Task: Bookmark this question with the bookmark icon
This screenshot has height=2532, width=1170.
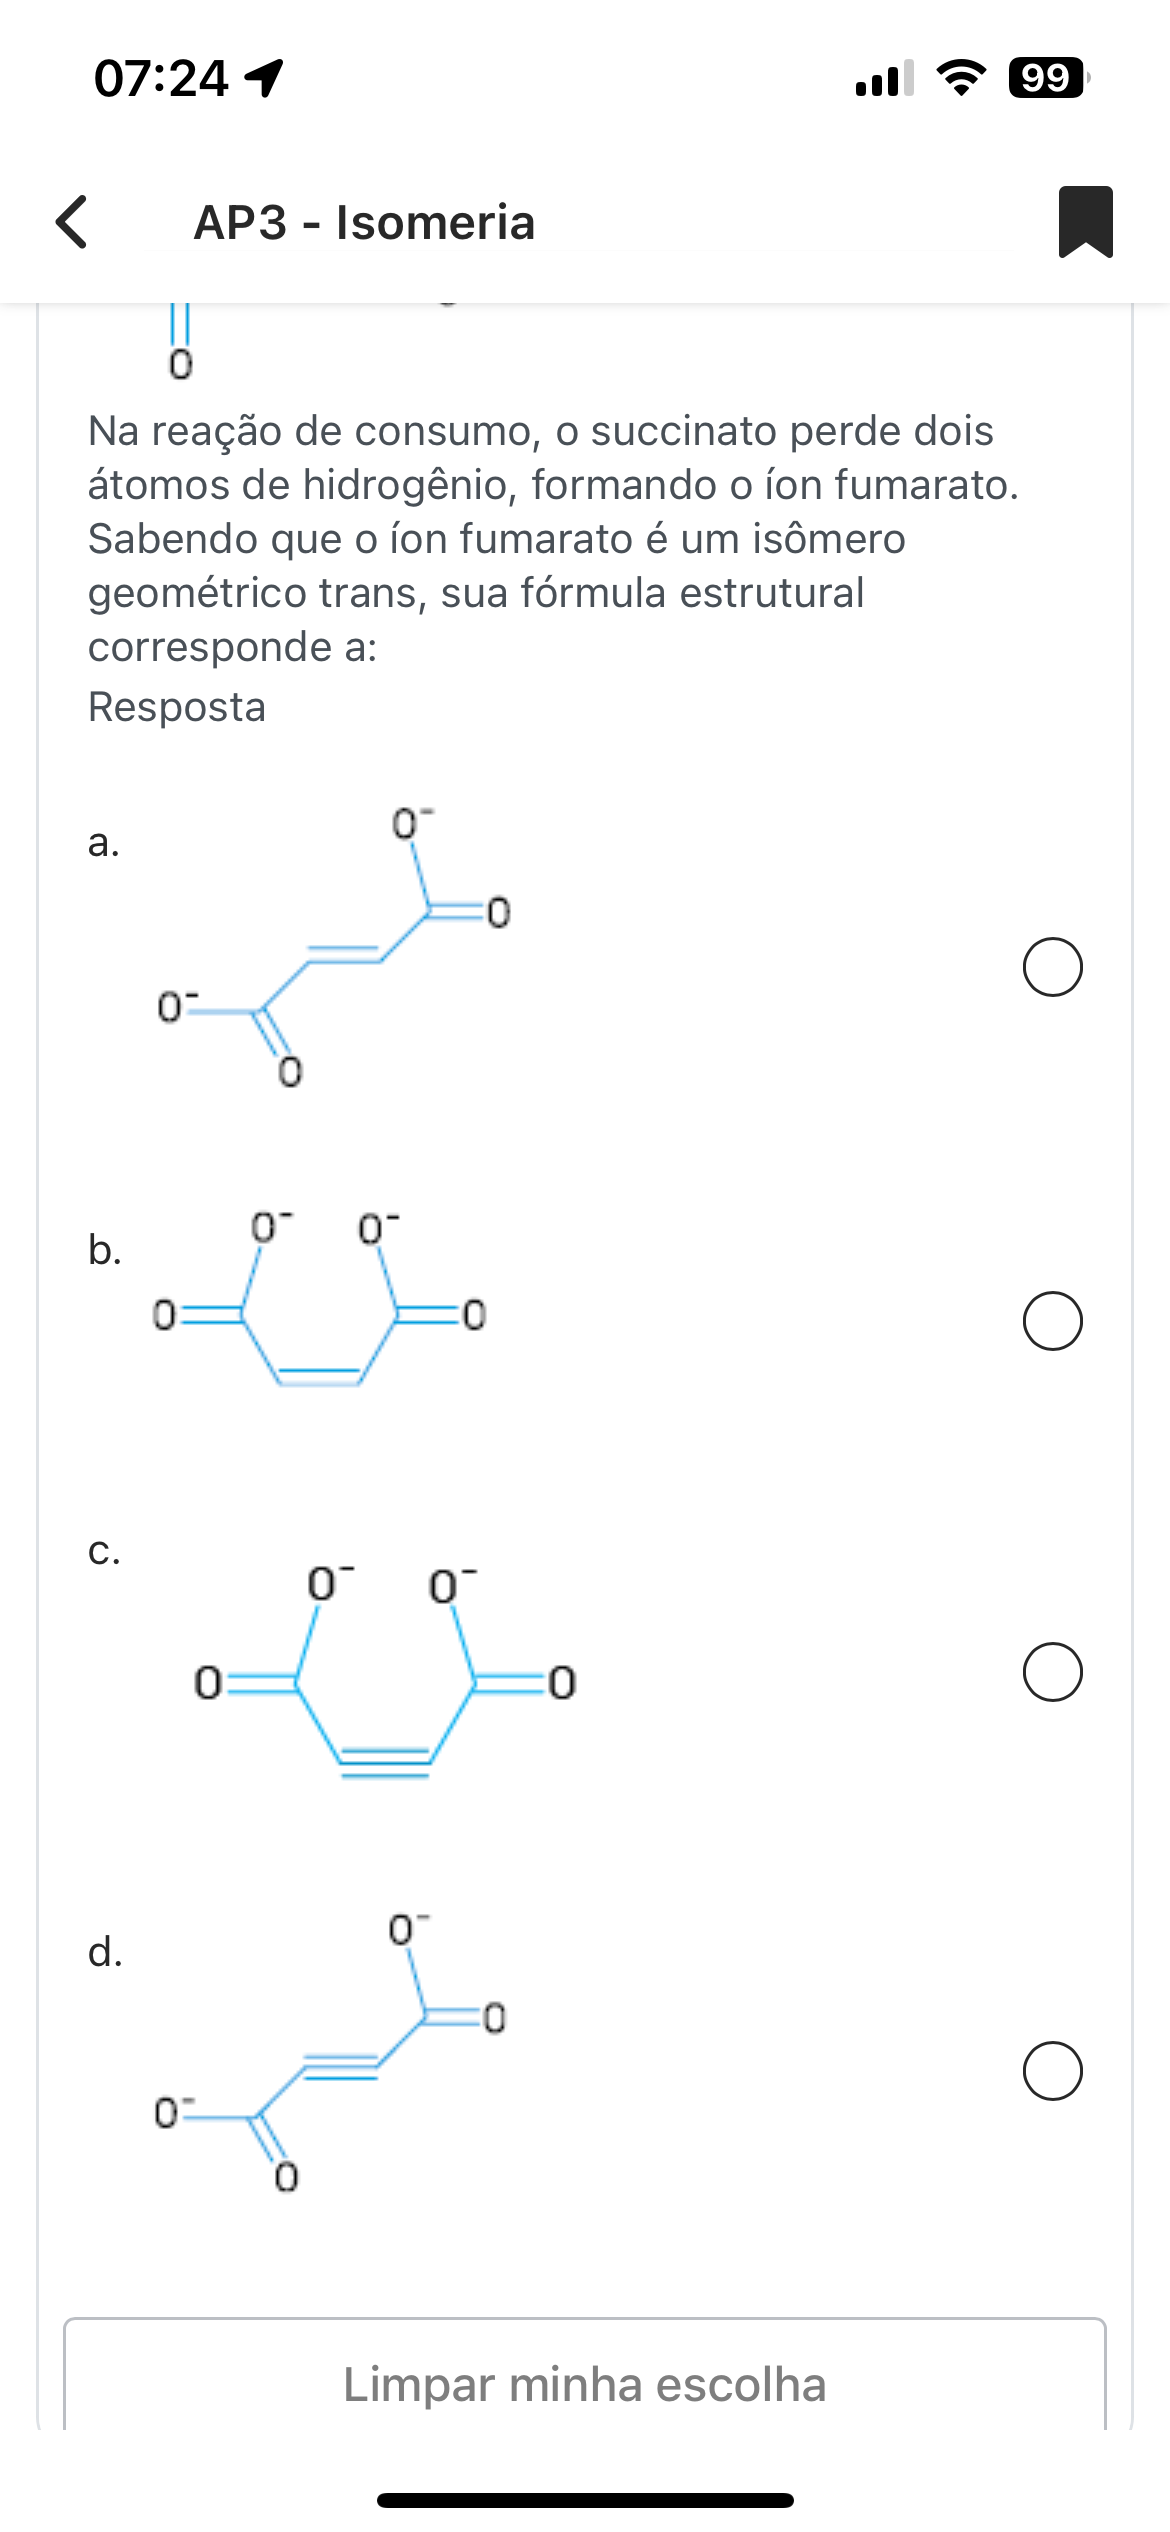Action: (1085, 221)
